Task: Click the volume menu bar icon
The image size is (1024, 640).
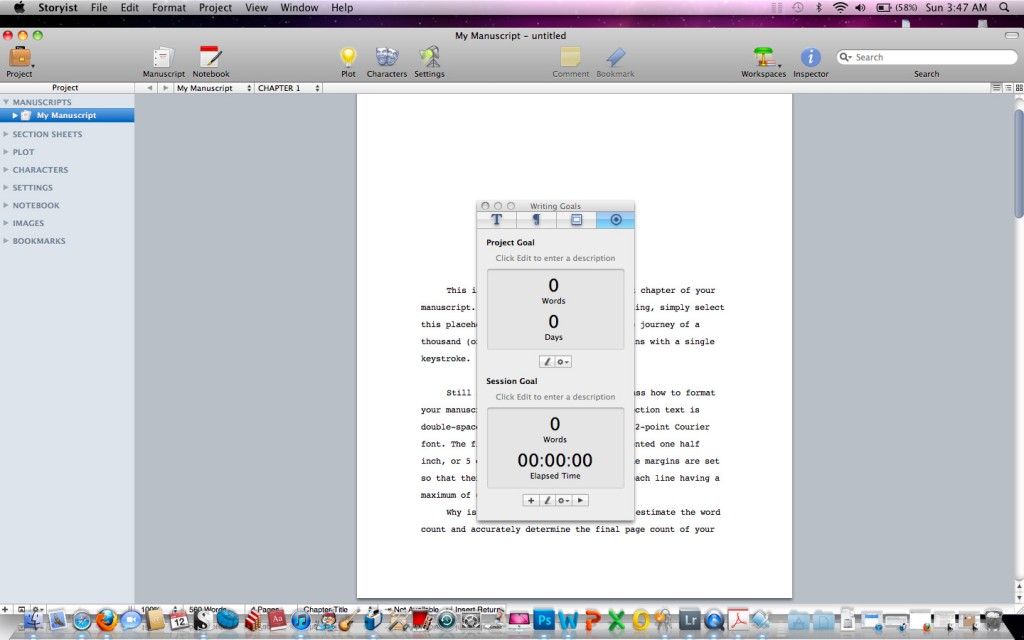Action: (860, 8)
